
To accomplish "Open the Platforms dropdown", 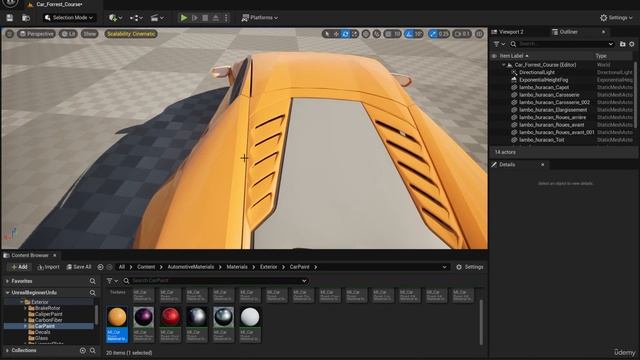I will click(x=260, y=18).
